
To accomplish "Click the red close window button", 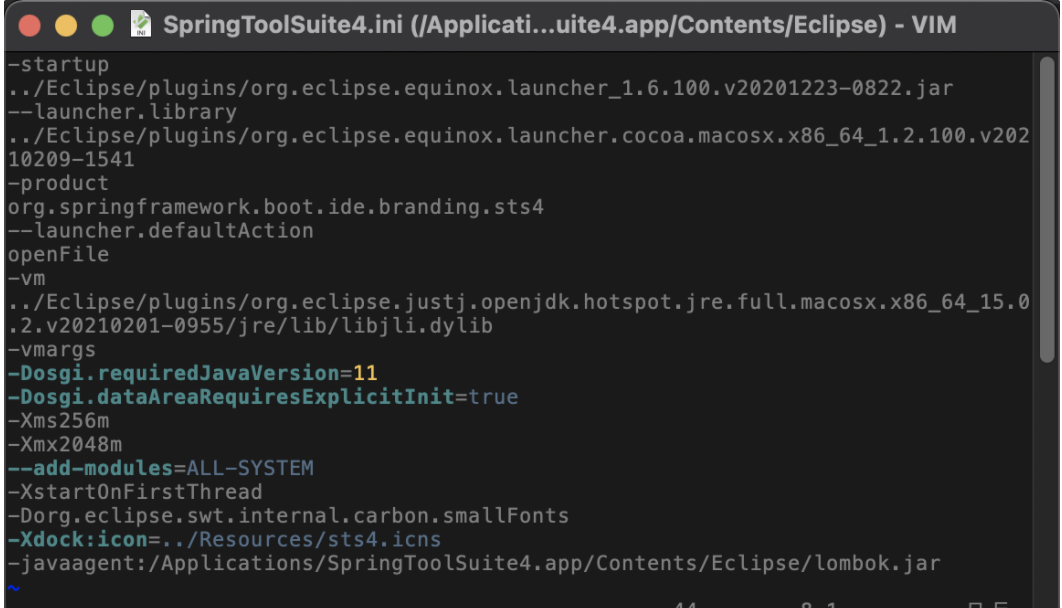I will click(30, 26).
